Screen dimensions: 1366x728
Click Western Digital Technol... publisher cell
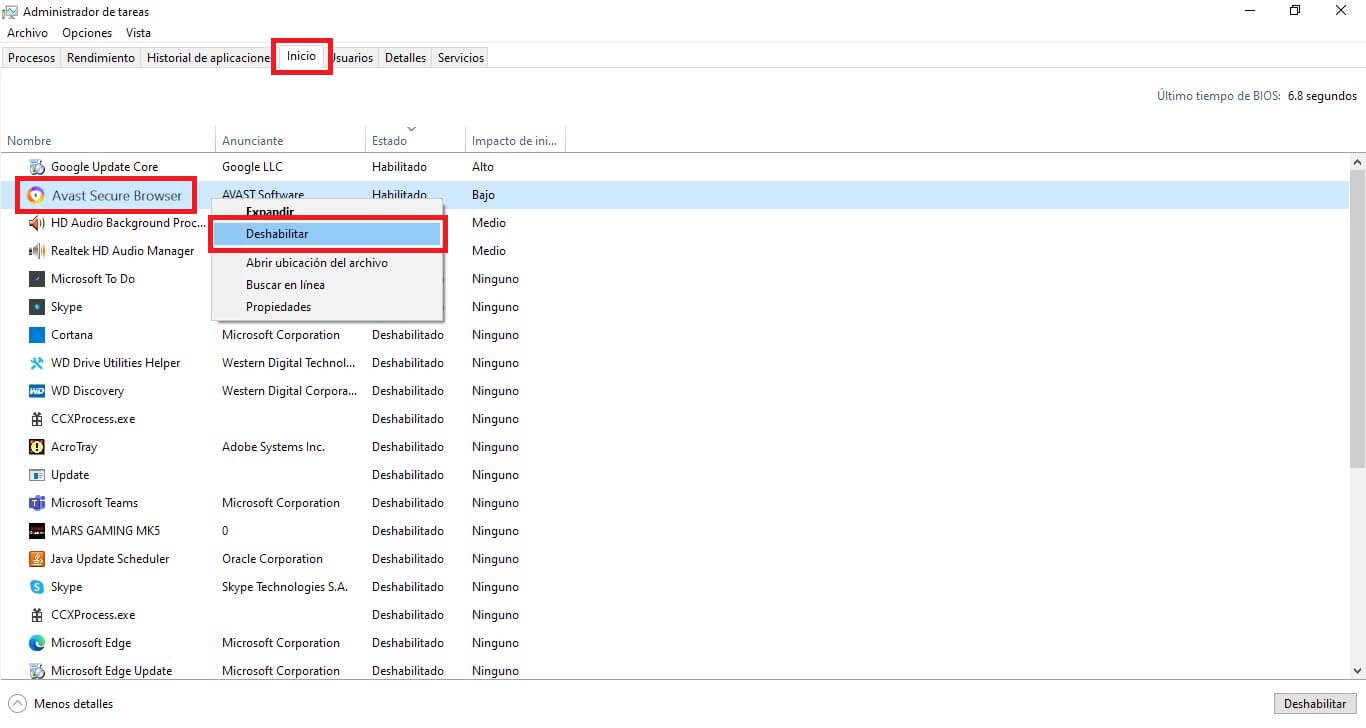tap(288, 363)
